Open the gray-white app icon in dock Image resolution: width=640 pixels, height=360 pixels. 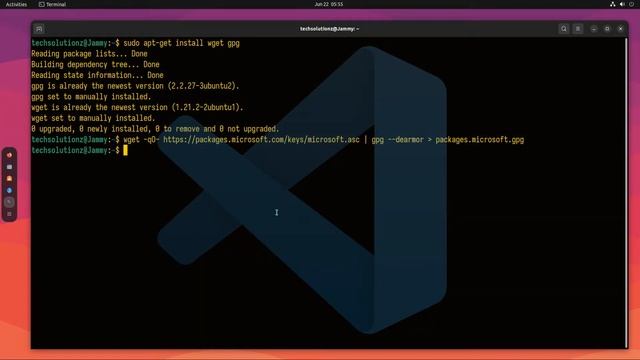click(9, 167)
